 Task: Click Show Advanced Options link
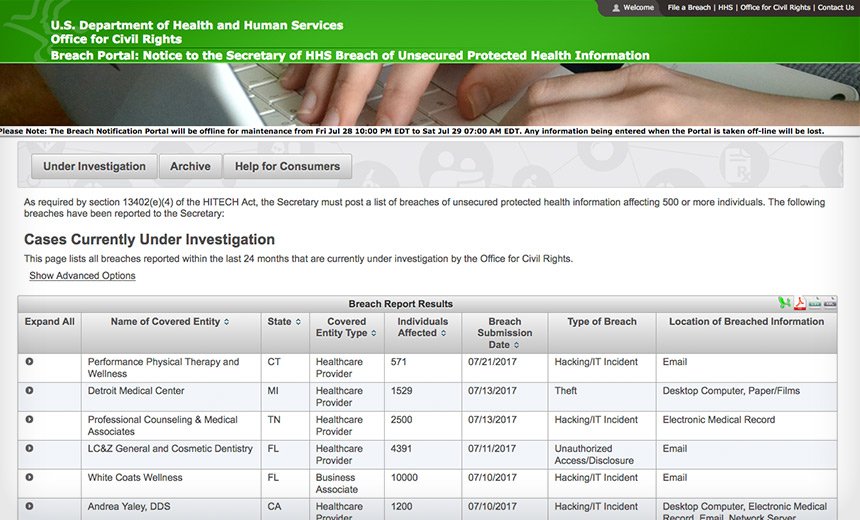(82, 275)
